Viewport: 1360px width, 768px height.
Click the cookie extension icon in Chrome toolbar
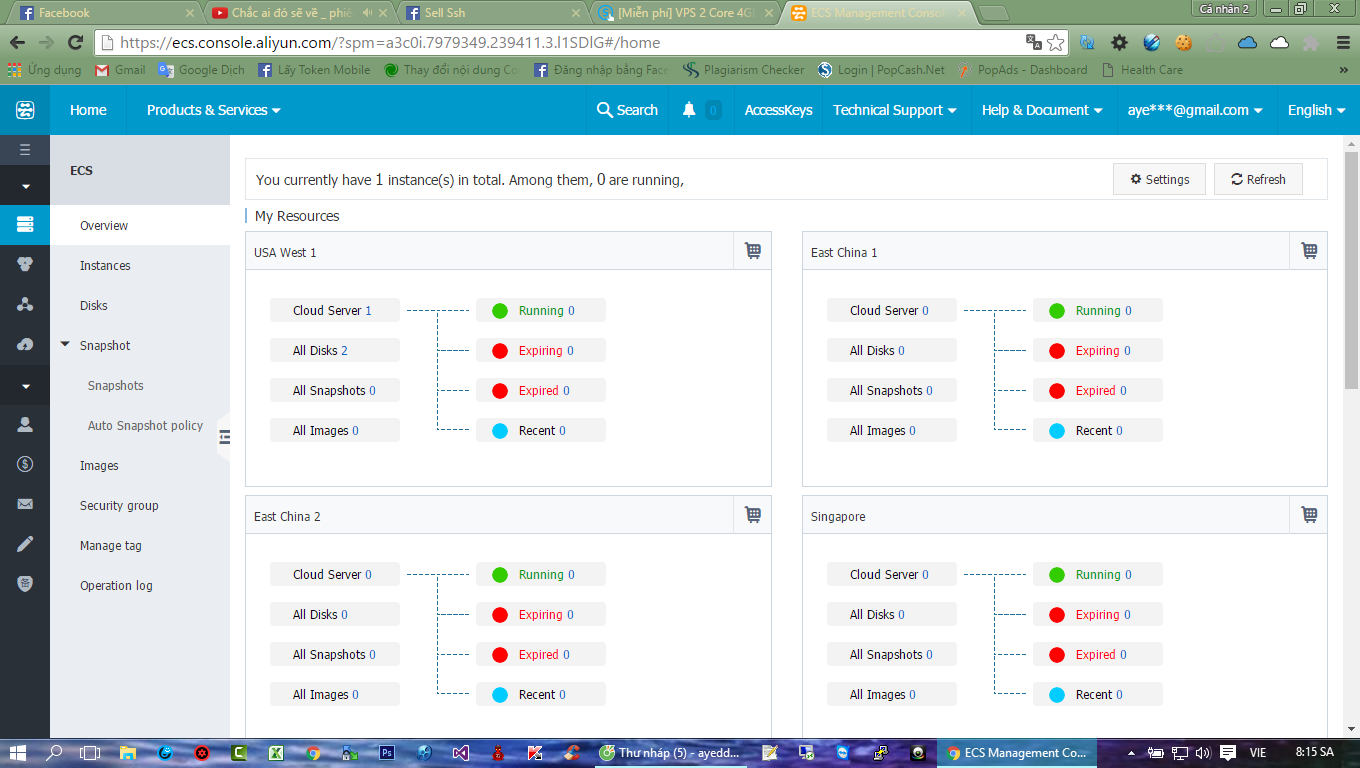pyautogui.click(x=1184, y=42)
